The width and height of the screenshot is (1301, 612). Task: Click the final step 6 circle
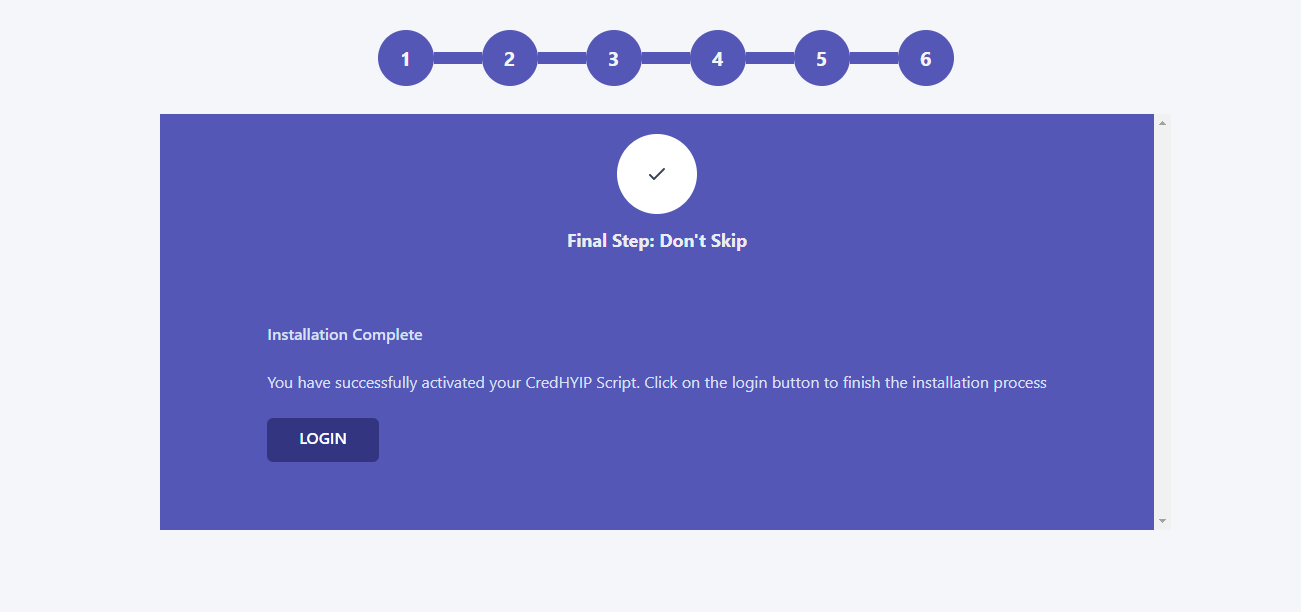tap(926, 58)
